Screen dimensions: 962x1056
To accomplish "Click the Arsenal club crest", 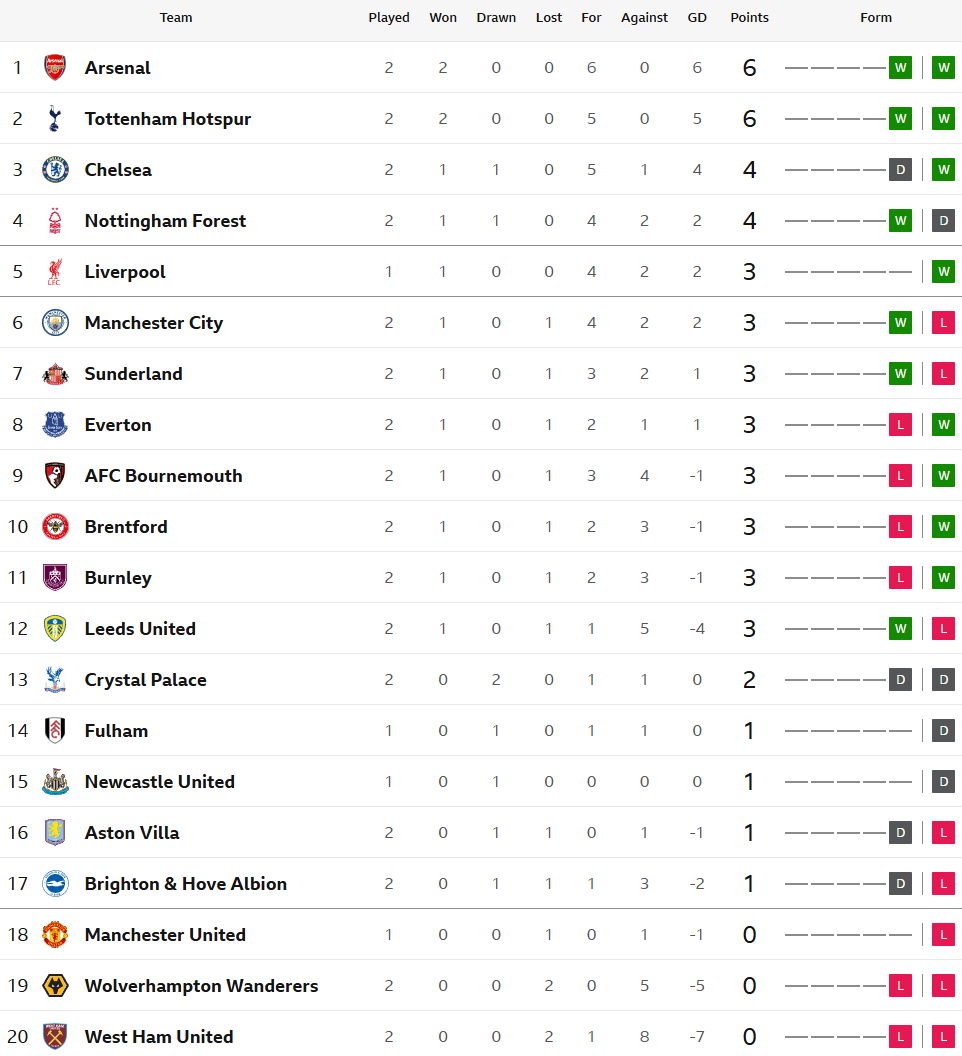I will [55, 67].
